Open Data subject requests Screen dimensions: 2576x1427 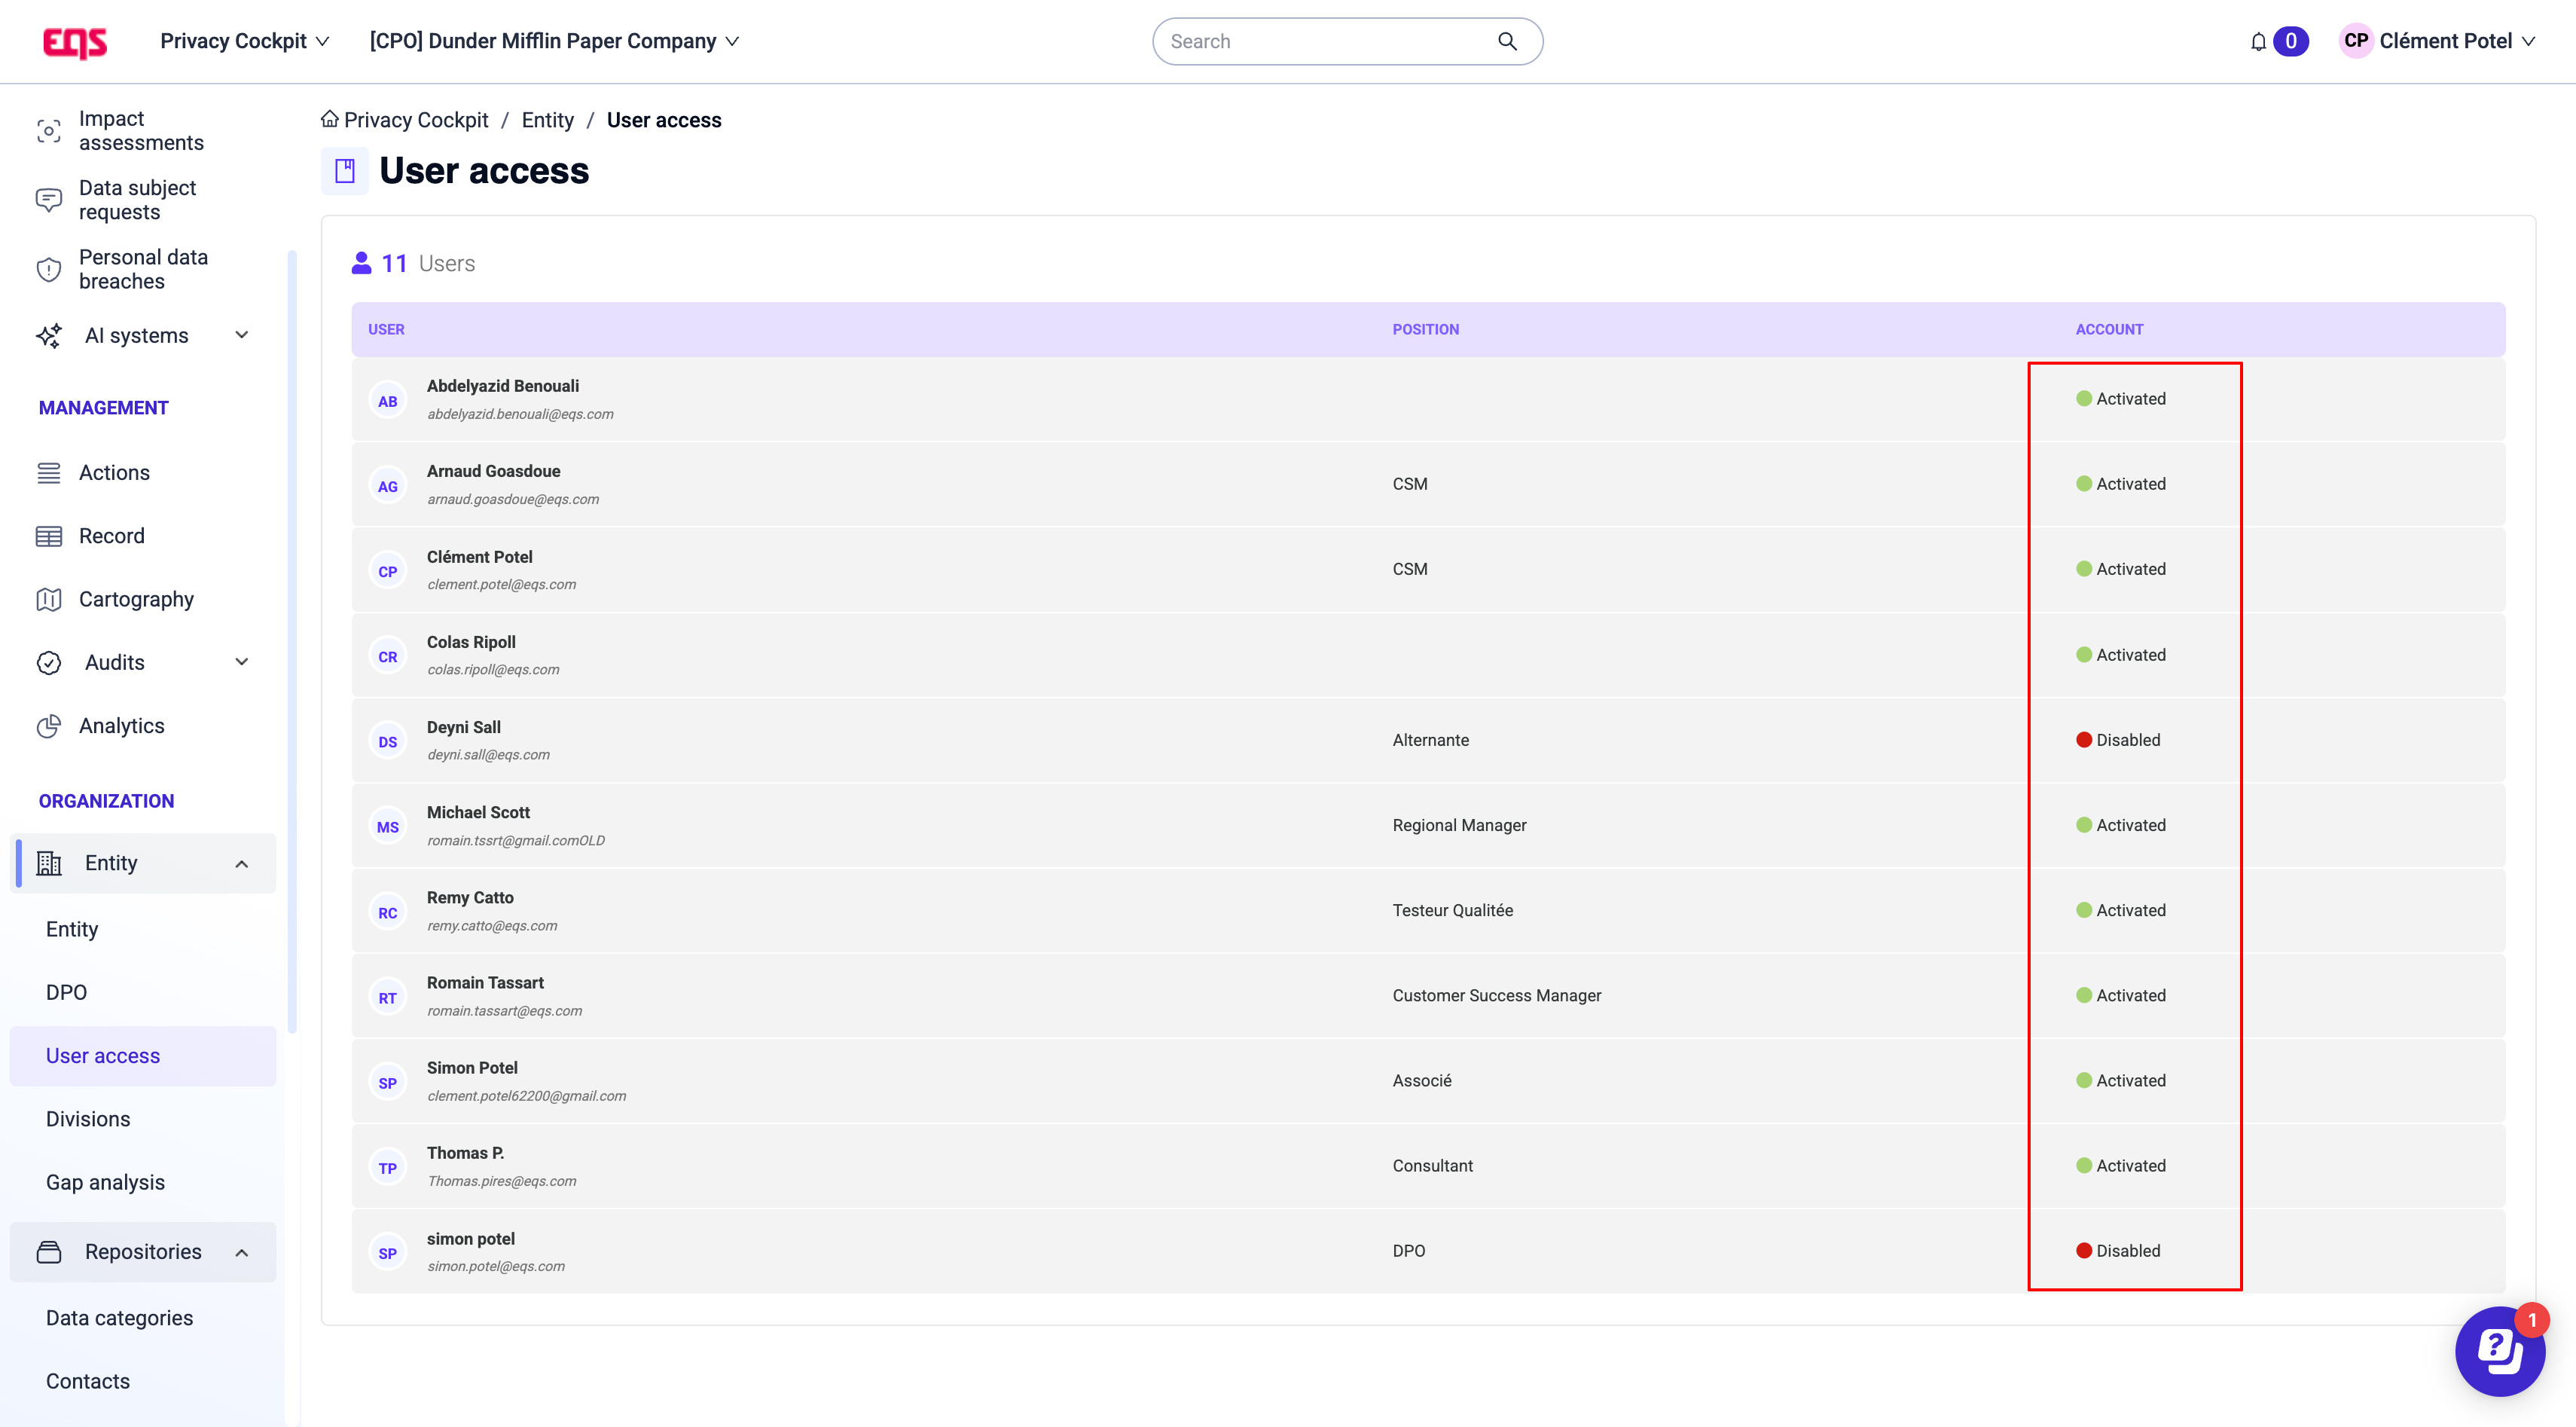[137, 200]
